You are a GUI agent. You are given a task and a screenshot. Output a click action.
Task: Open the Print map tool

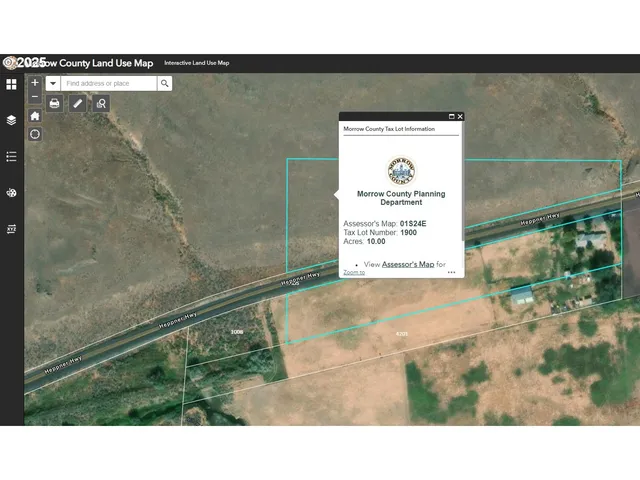(x=55, y=103)
